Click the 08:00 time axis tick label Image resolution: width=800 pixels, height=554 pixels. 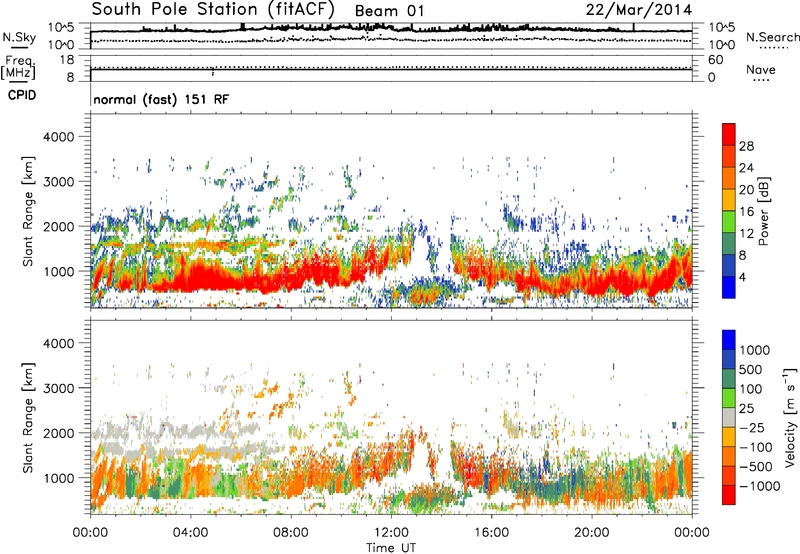(291, 533)
